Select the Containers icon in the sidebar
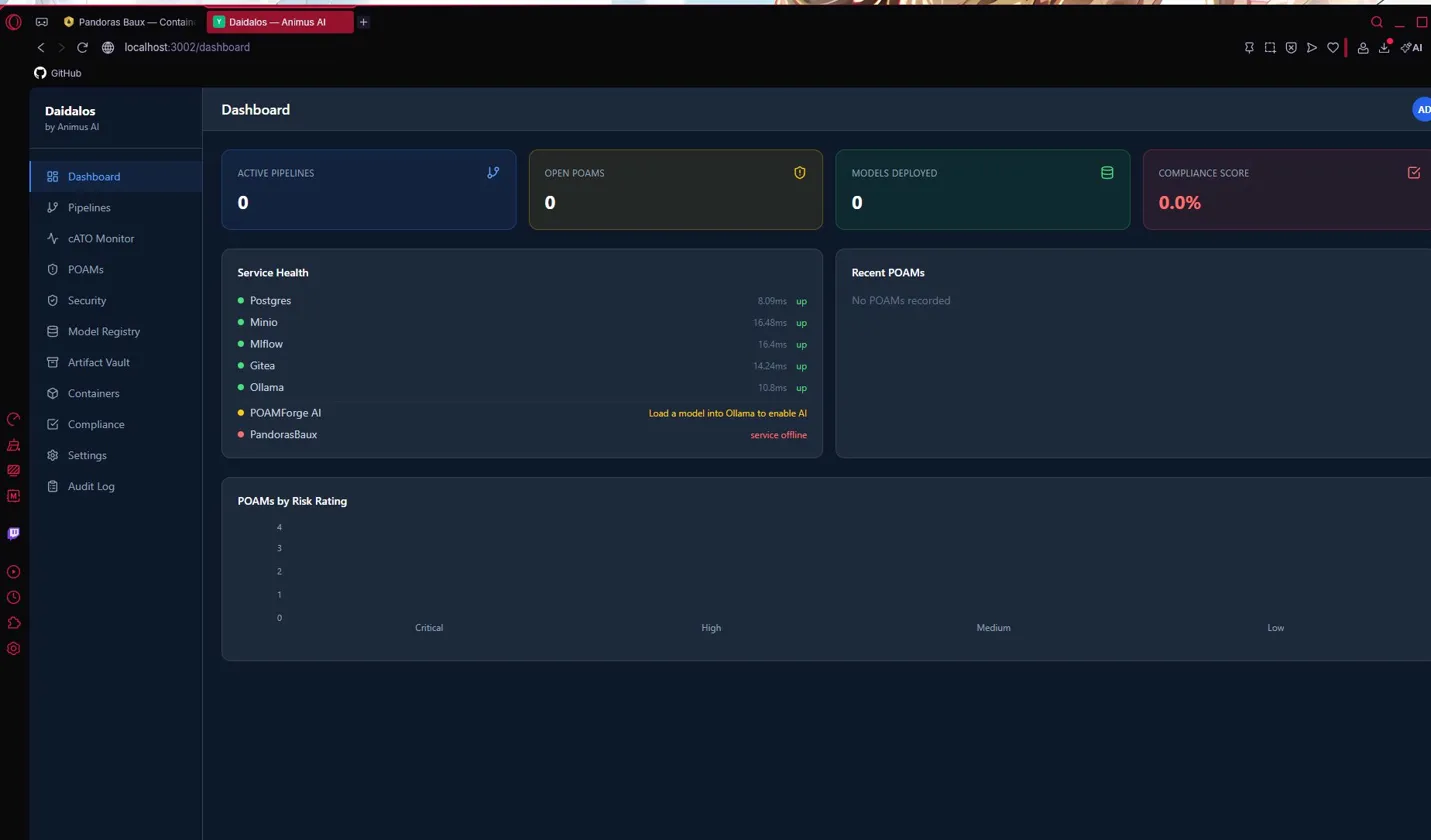Image resolution: width=1431 pixels, height=840 pixels. tap(53, 393)
